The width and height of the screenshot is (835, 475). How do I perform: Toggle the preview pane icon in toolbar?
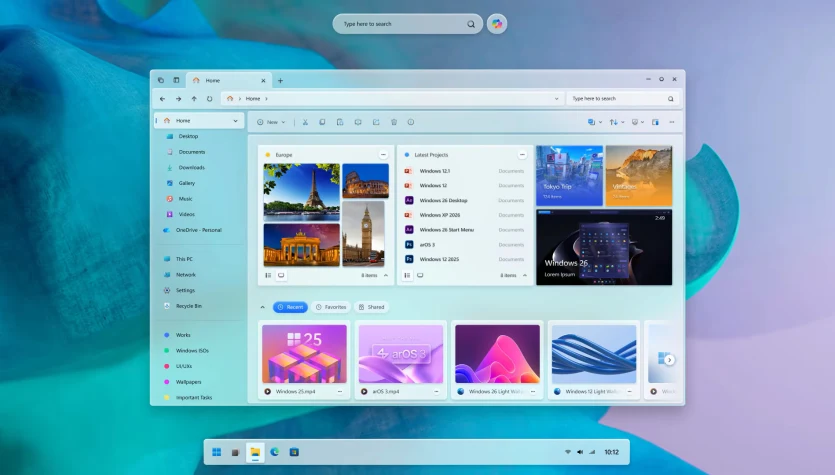pyautogui.click(x=655, y=122)
